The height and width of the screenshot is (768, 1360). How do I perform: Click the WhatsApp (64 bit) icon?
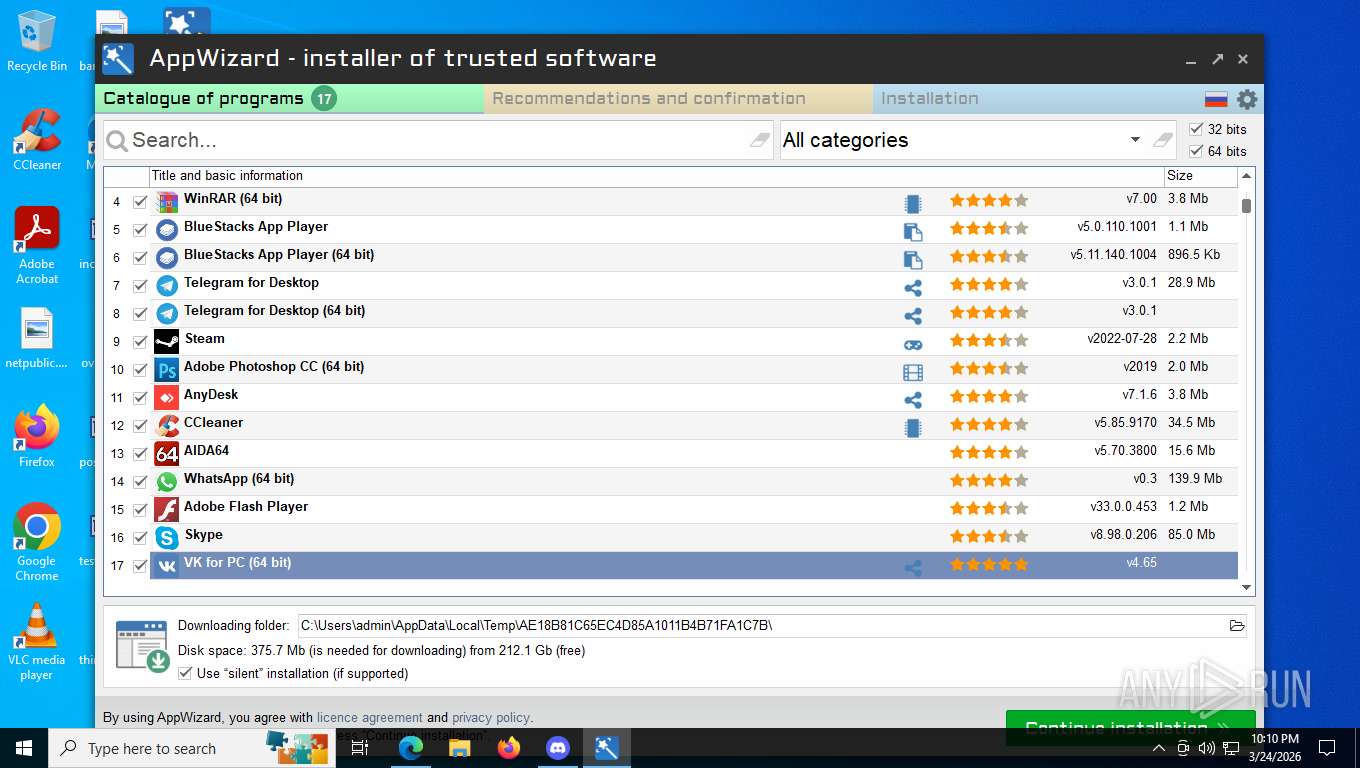pos(167,482)
